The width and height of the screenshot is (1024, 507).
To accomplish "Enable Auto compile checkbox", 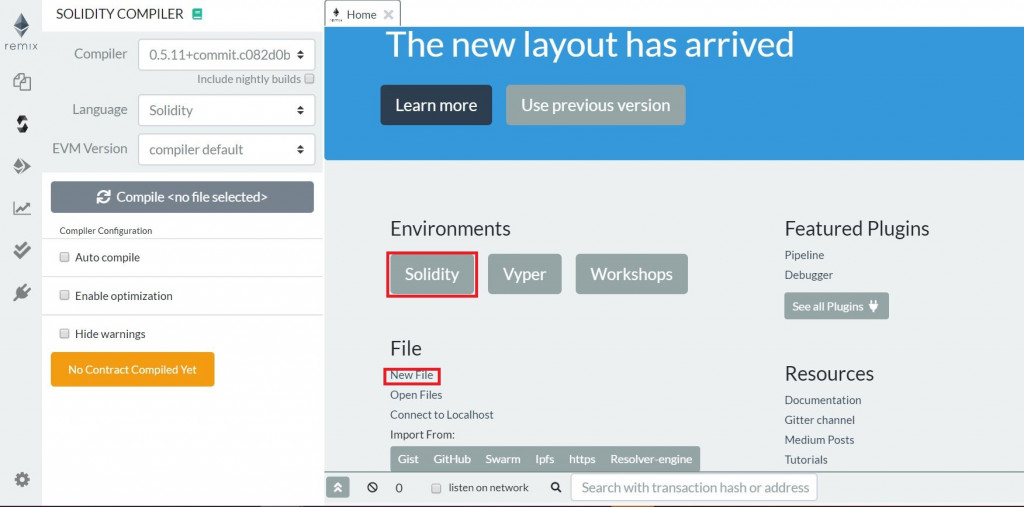I will [65, 257].
